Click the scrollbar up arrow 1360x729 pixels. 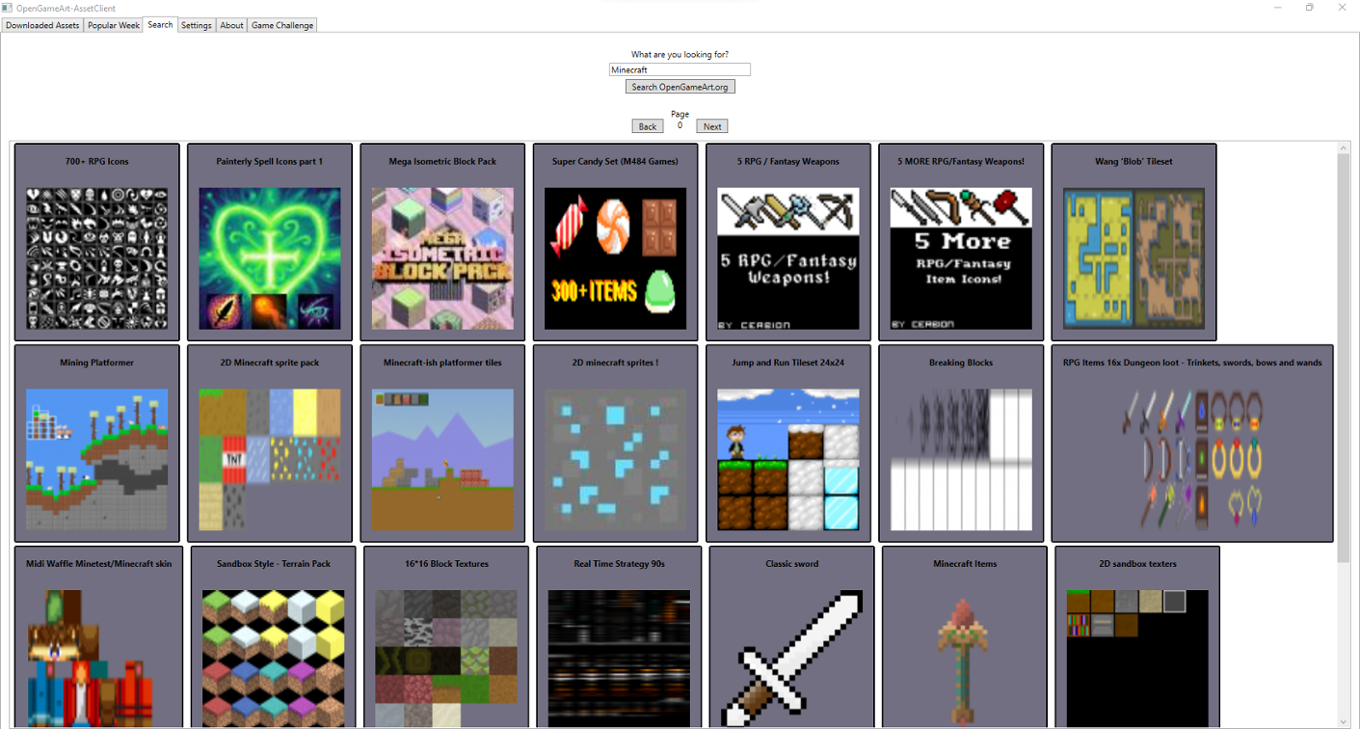click(x=1345, y=148)
